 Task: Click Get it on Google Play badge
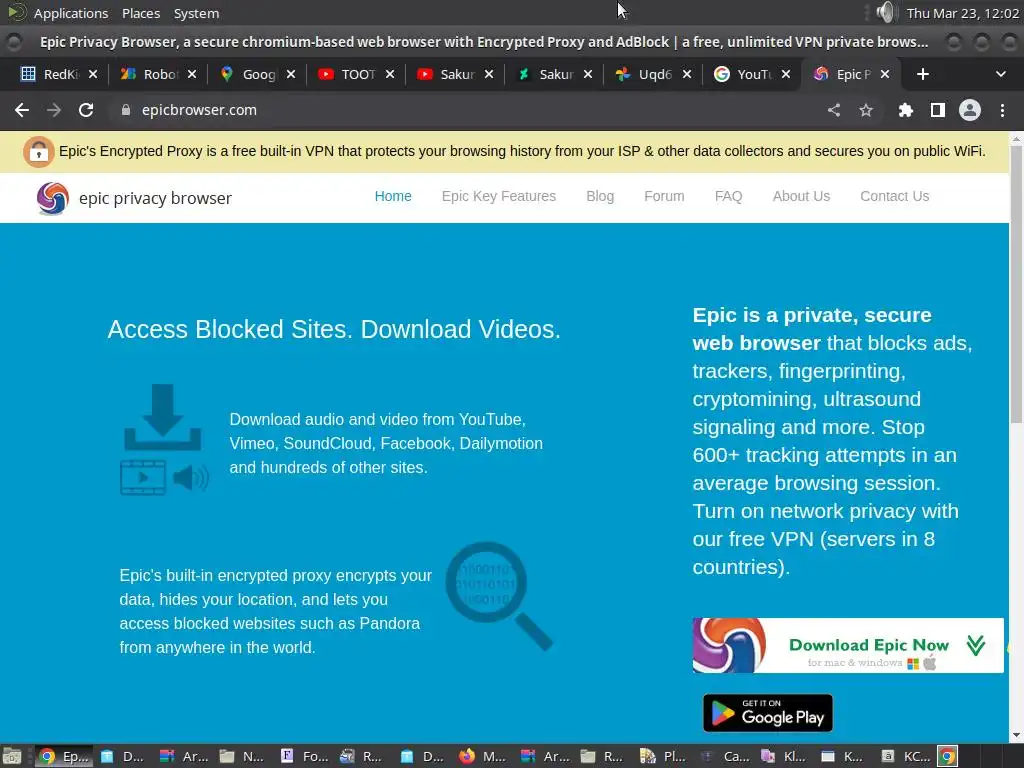[x=768, y=713]
